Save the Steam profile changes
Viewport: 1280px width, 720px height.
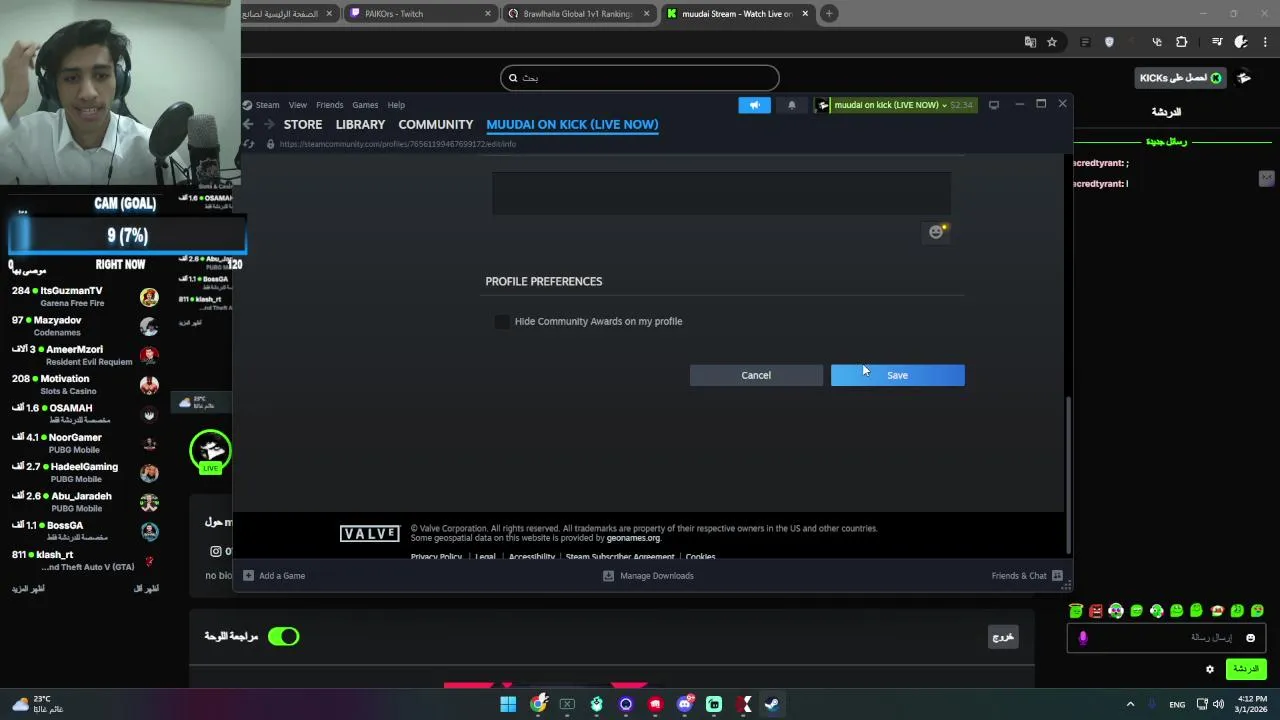898,375
